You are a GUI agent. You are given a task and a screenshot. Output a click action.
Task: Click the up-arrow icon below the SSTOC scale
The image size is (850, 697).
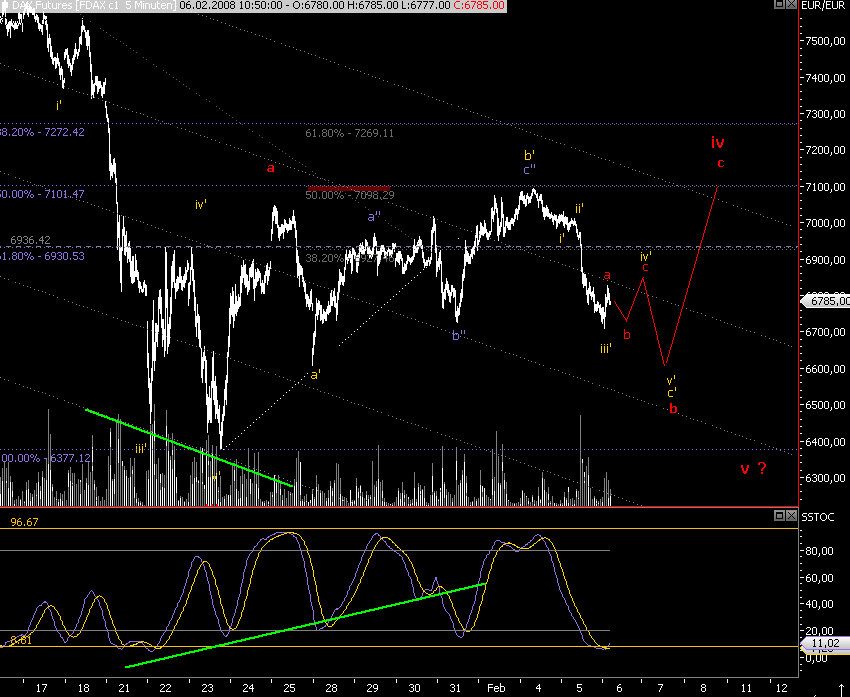coord(842,688)
